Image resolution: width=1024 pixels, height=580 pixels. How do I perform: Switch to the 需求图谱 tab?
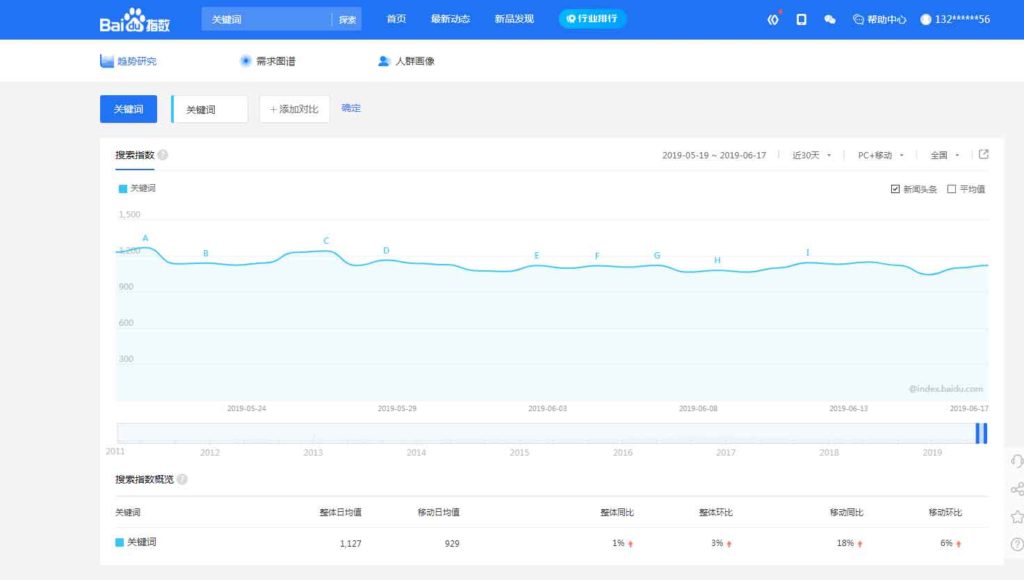[x=267, y=61]
